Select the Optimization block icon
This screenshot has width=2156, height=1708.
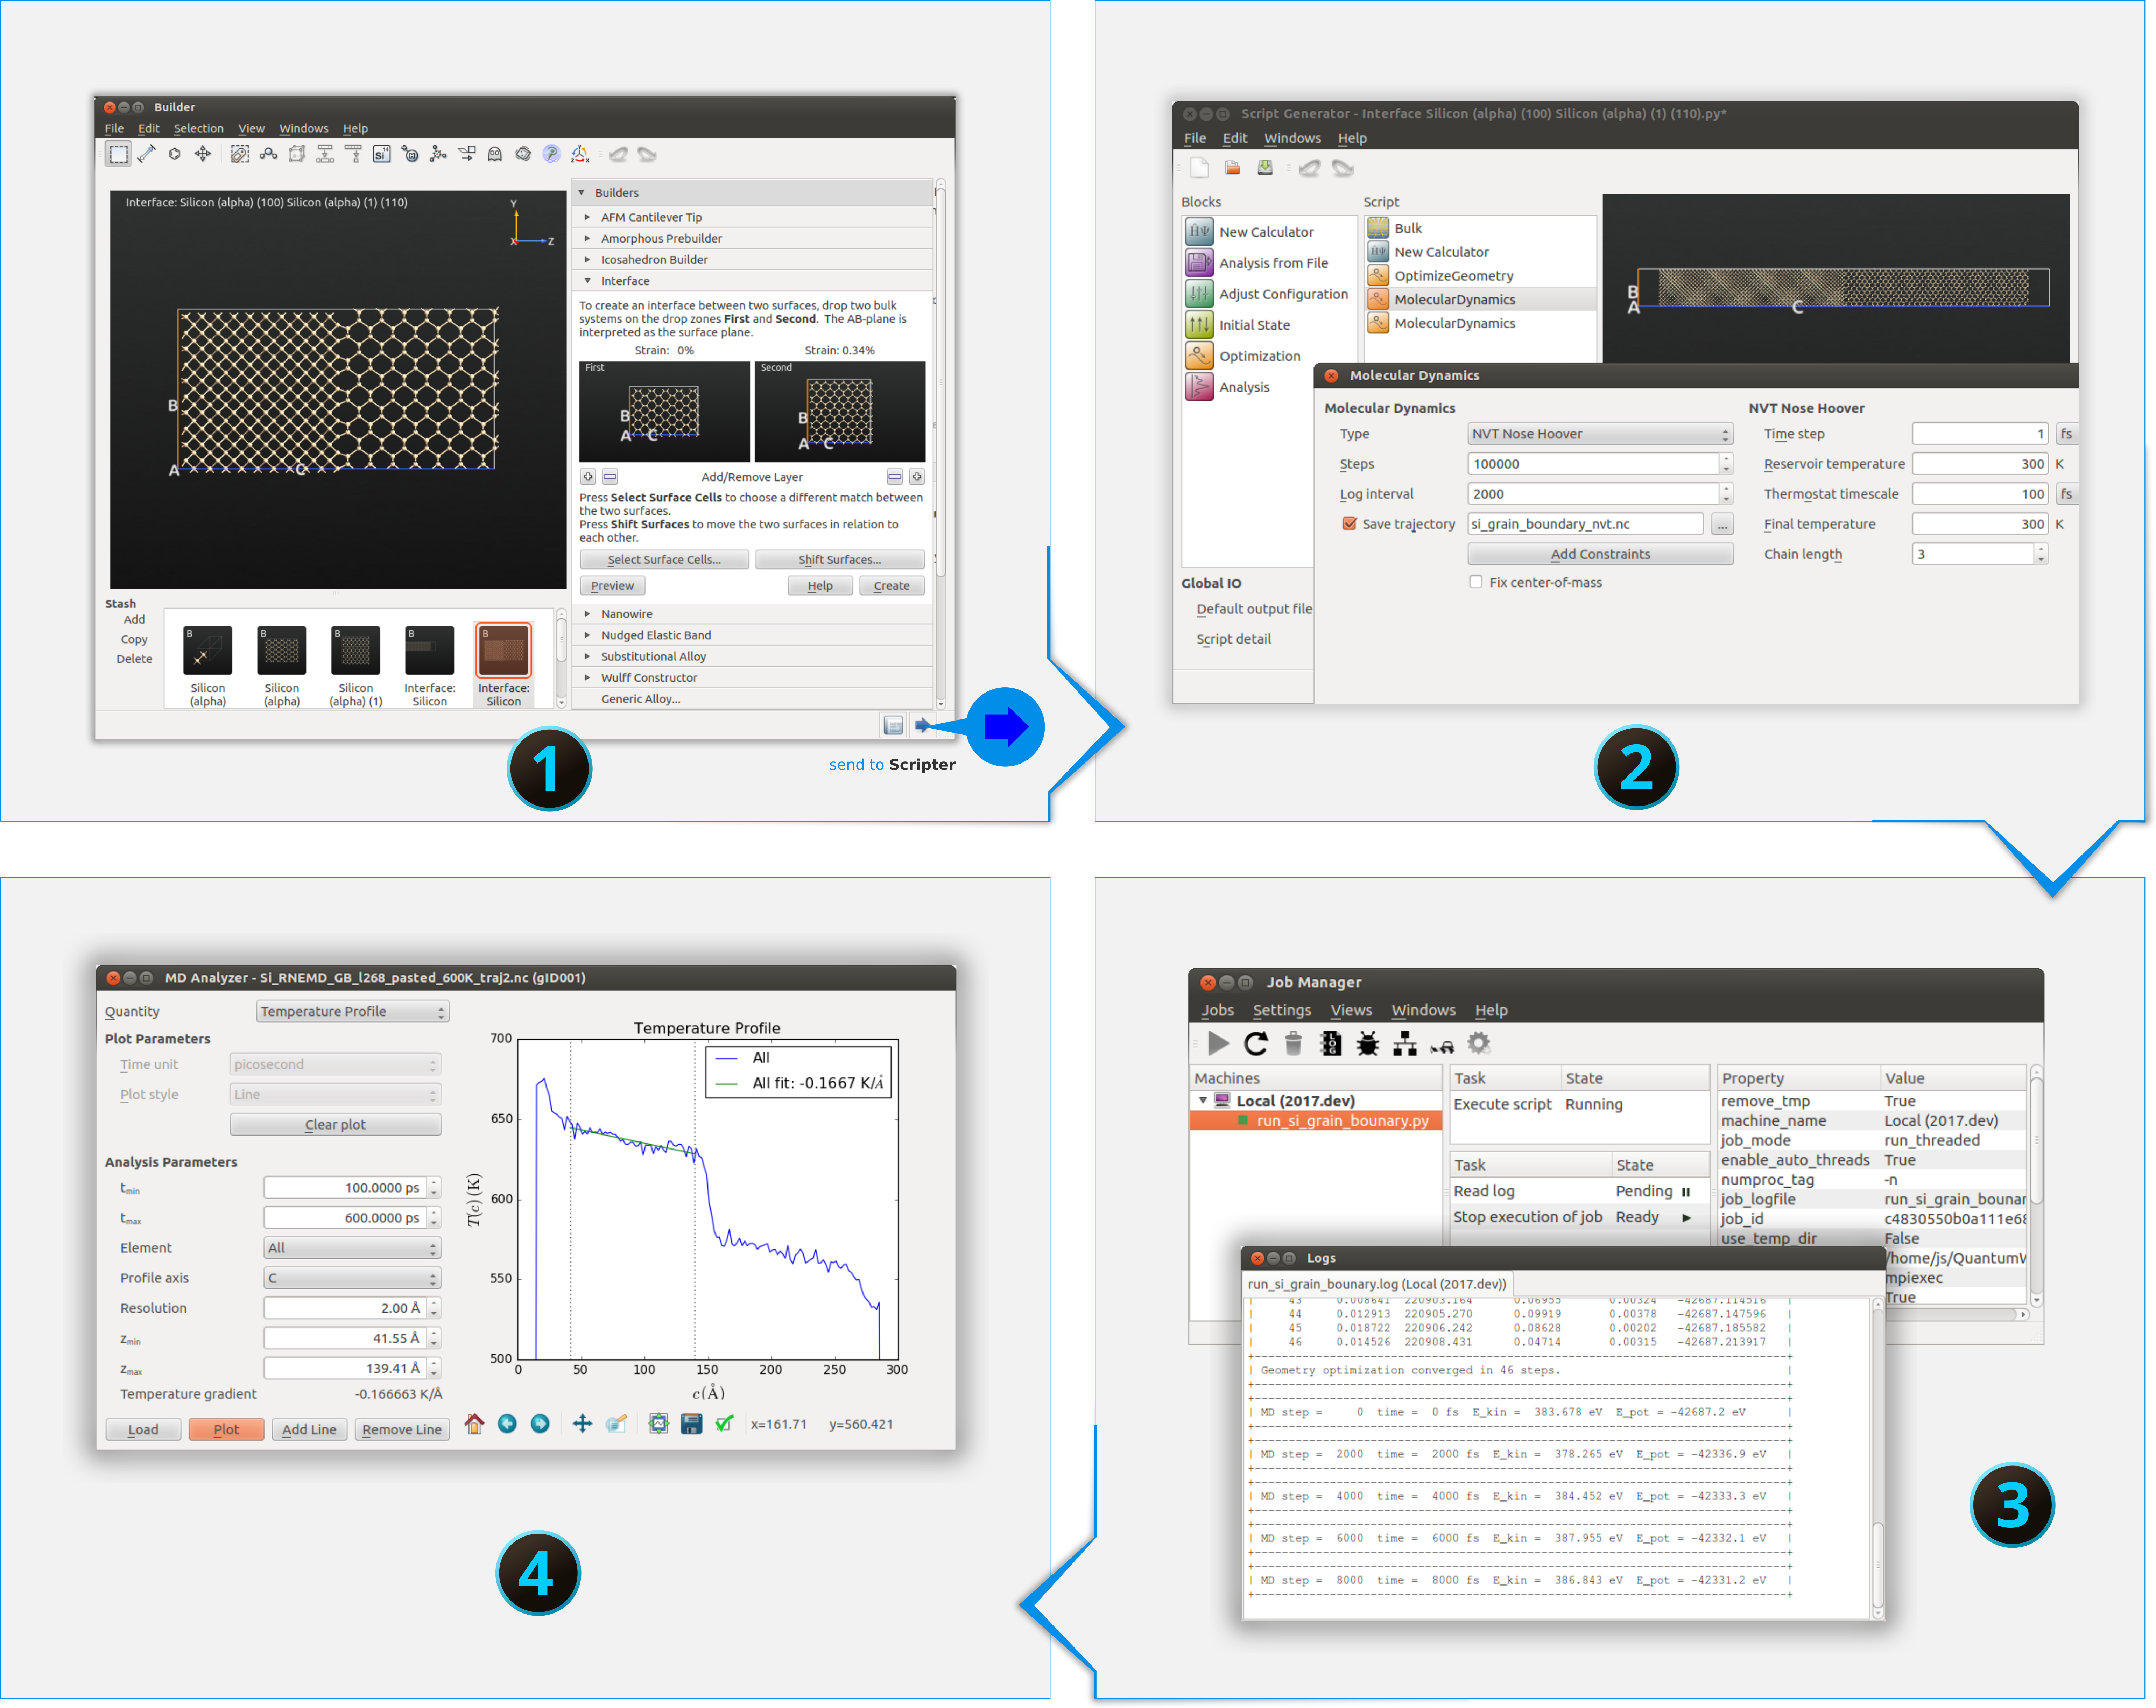pos(1199,356)
